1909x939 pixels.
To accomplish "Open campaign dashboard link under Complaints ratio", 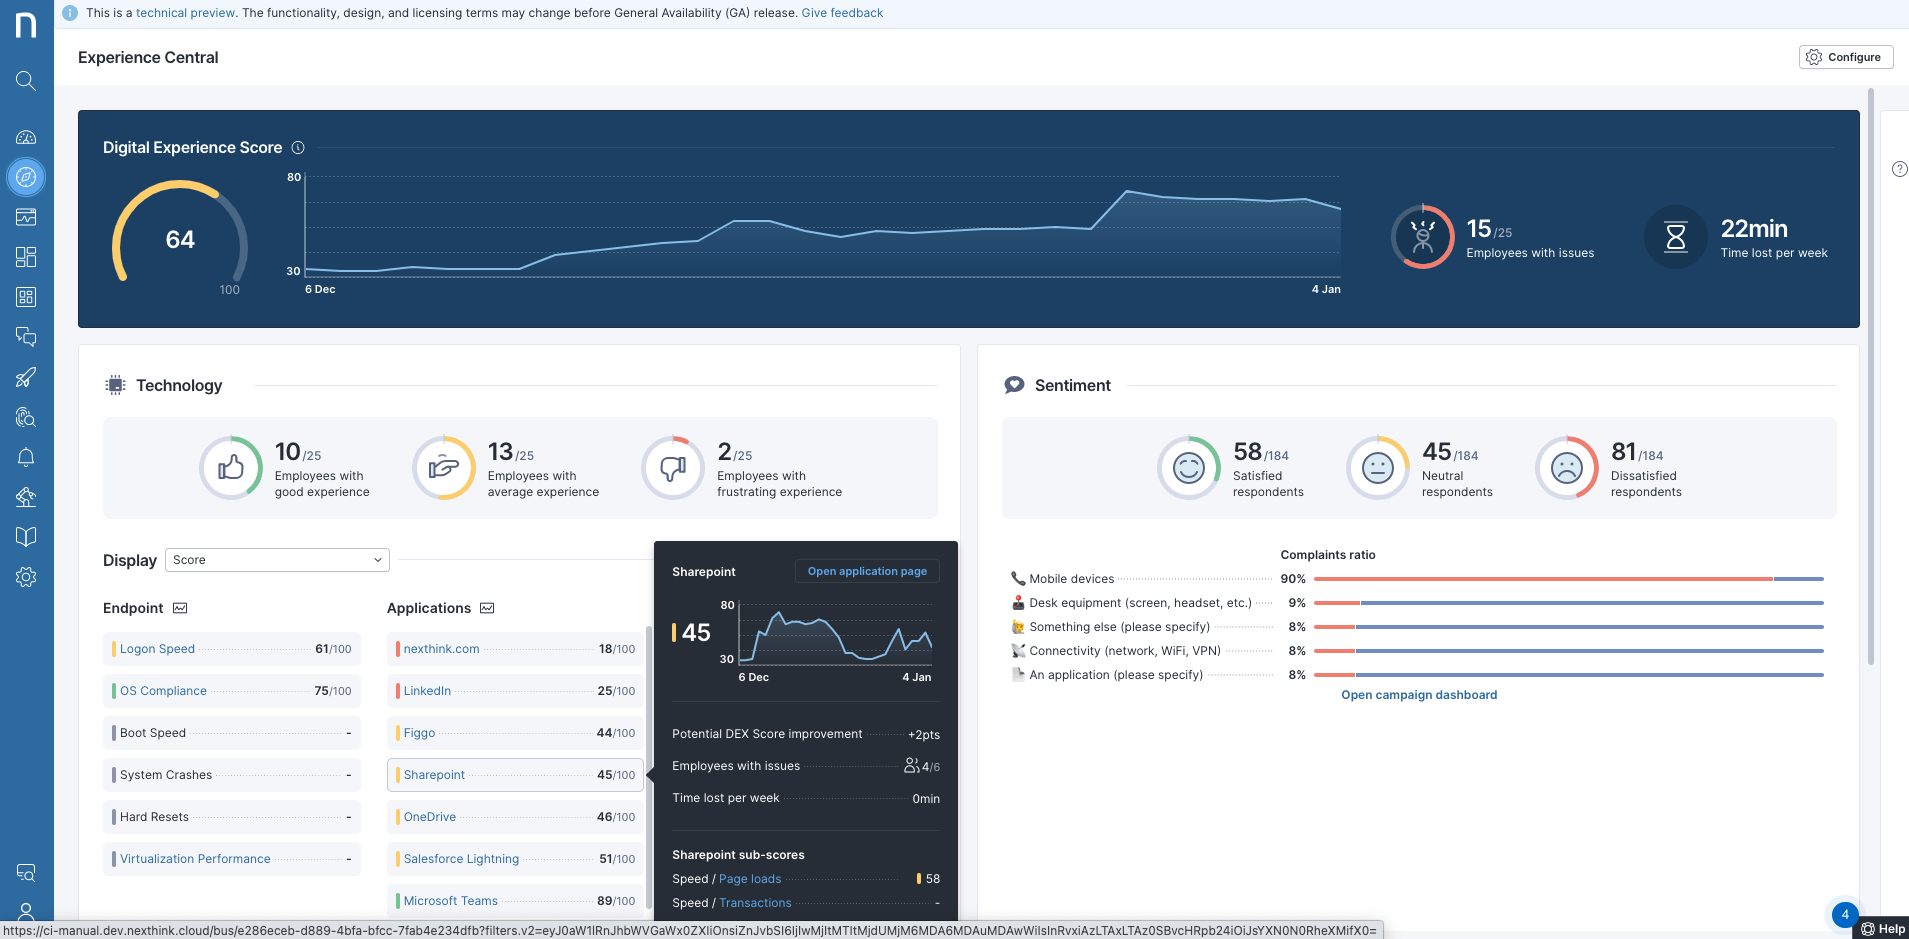I will tap(1418, 694).
